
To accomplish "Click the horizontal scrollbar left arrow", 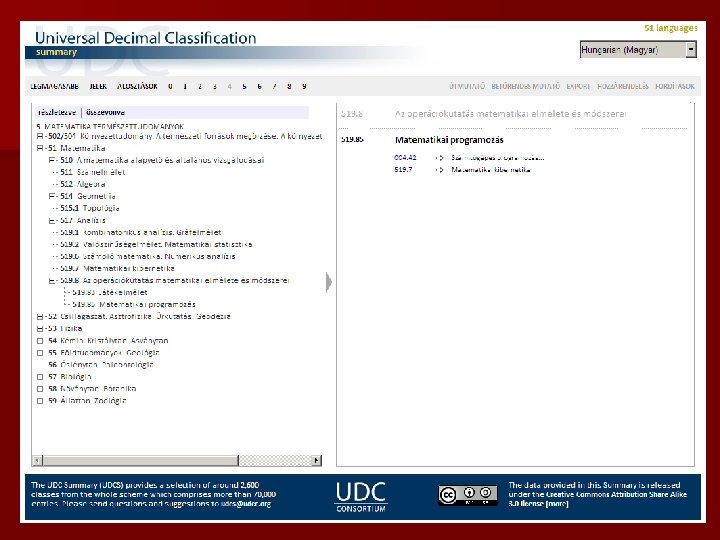I will coord(38,460).
